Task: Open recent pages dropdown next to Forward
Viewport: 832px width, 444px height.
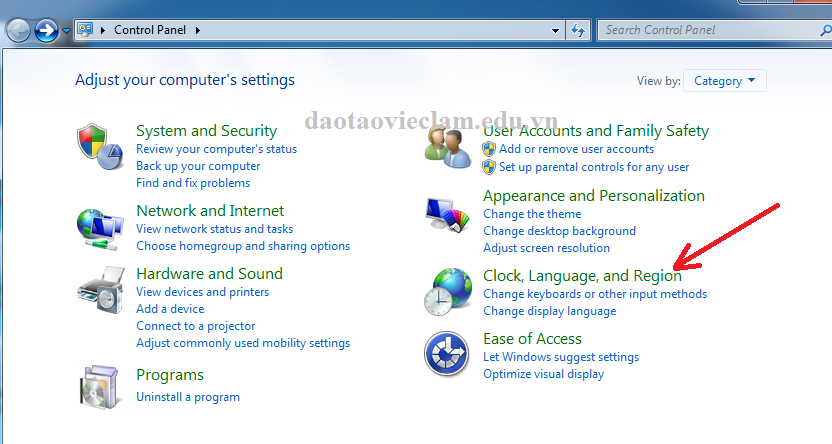Action: pyautogui.click(x=66, y=30)
